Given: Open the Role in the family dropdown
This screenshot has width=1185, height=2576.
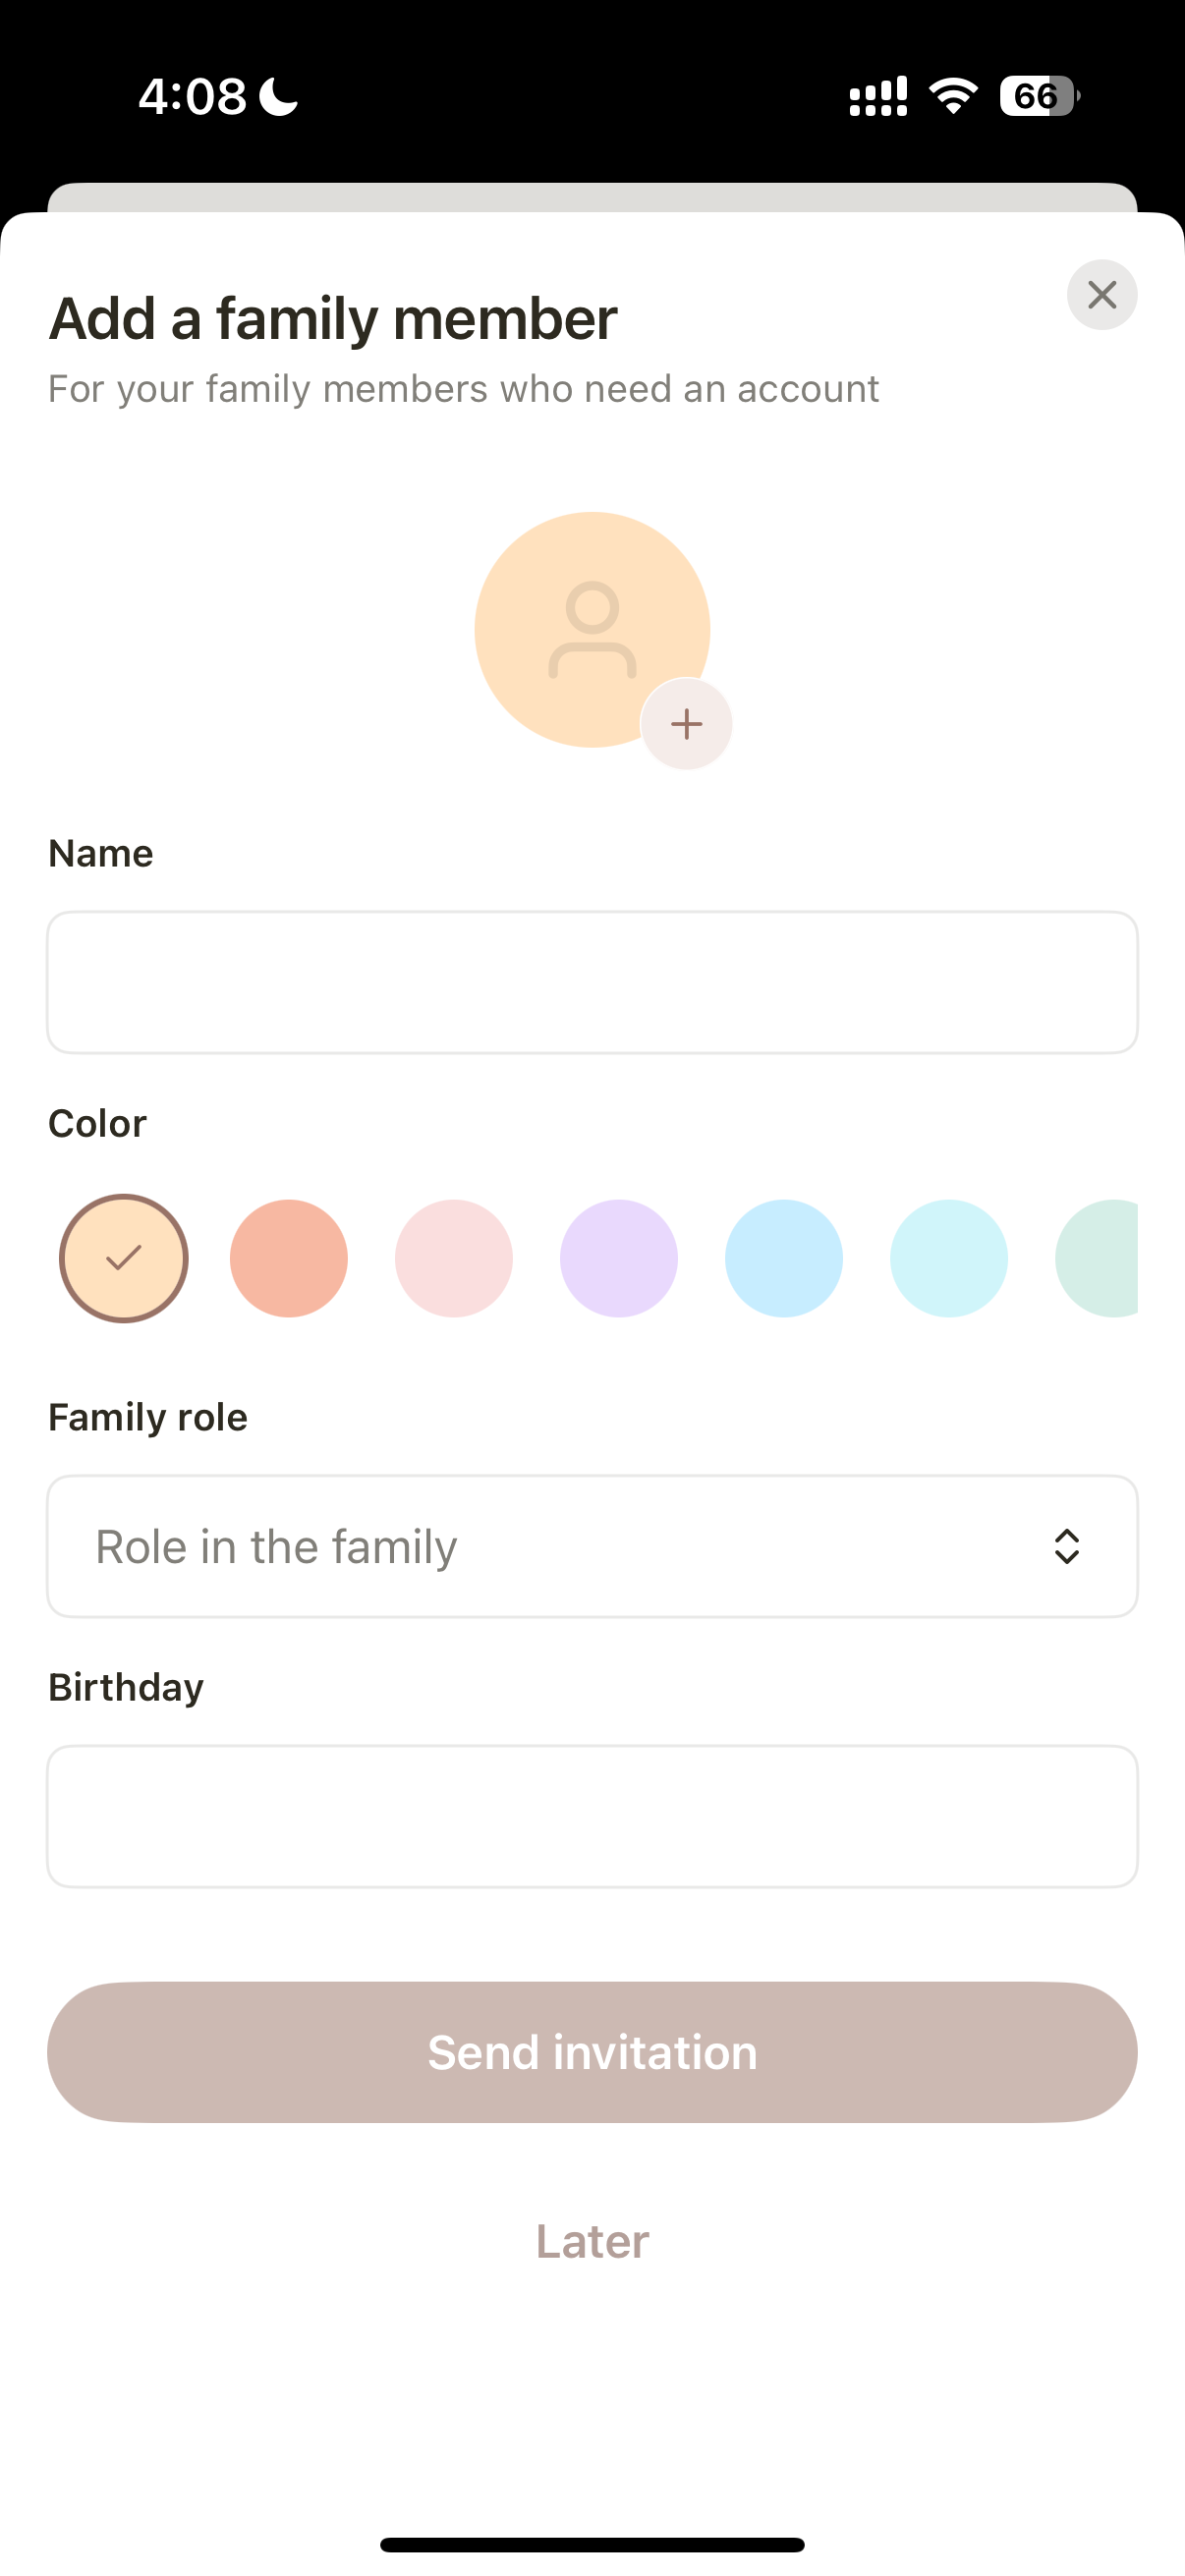Looking at the screenshot, I should coord(592,1546).
